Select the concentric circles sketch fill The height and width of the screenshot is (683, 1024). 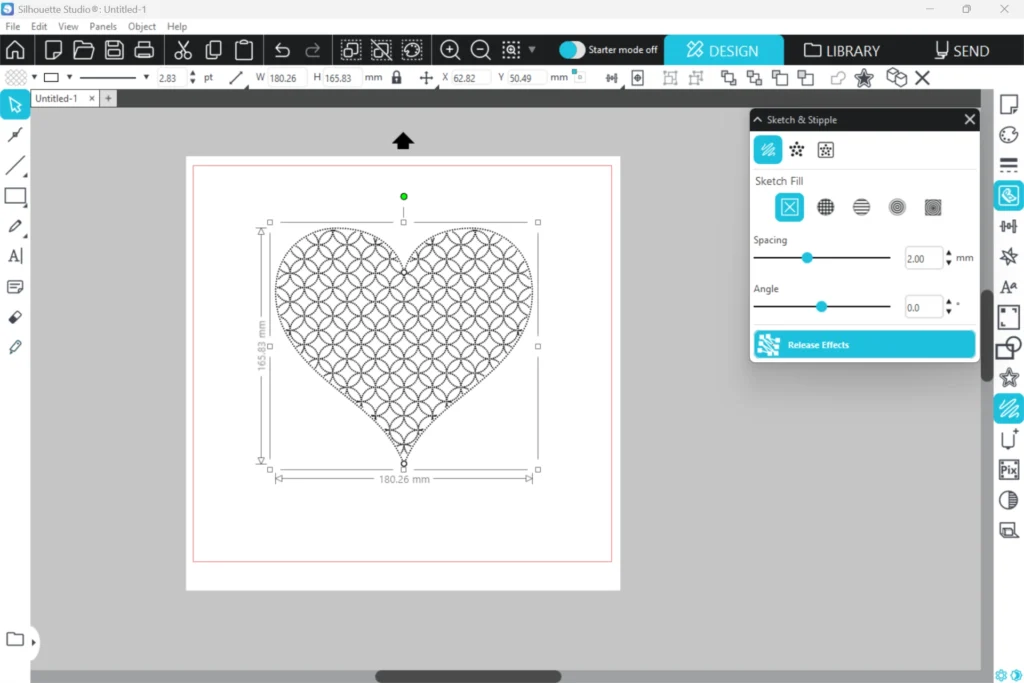point(897,207)
